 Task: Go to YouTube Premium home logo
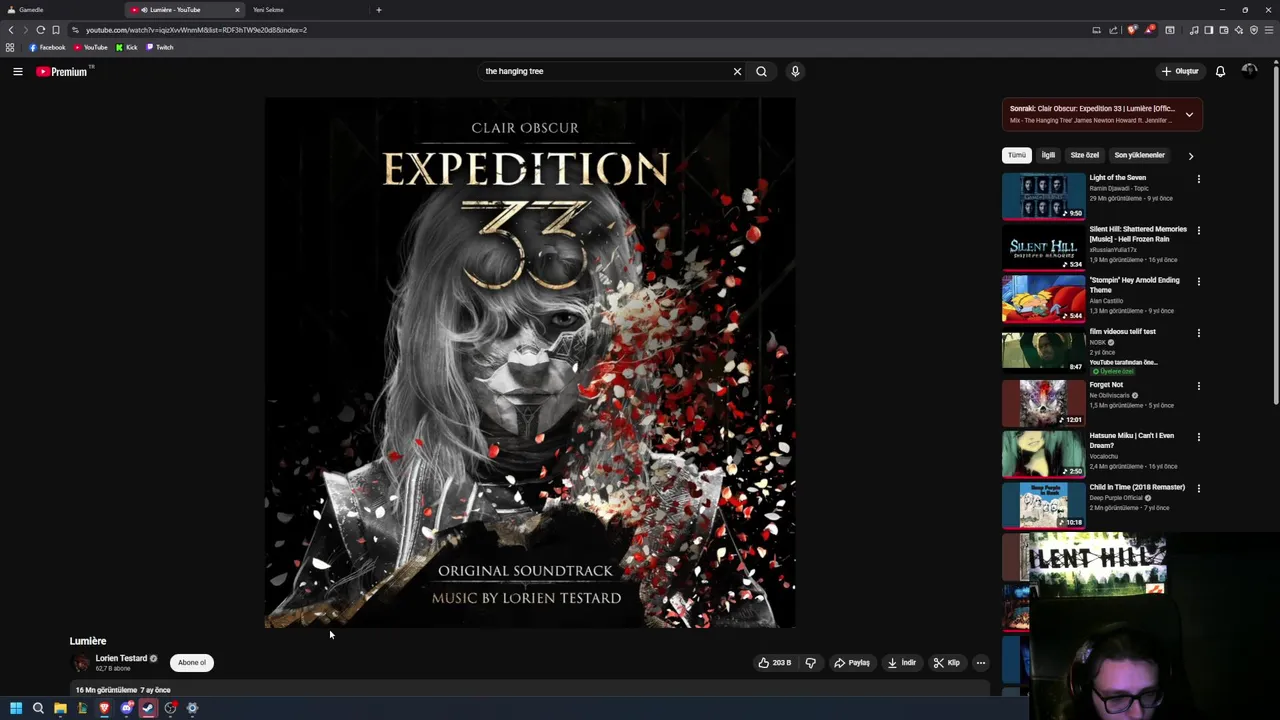(64, 71)
